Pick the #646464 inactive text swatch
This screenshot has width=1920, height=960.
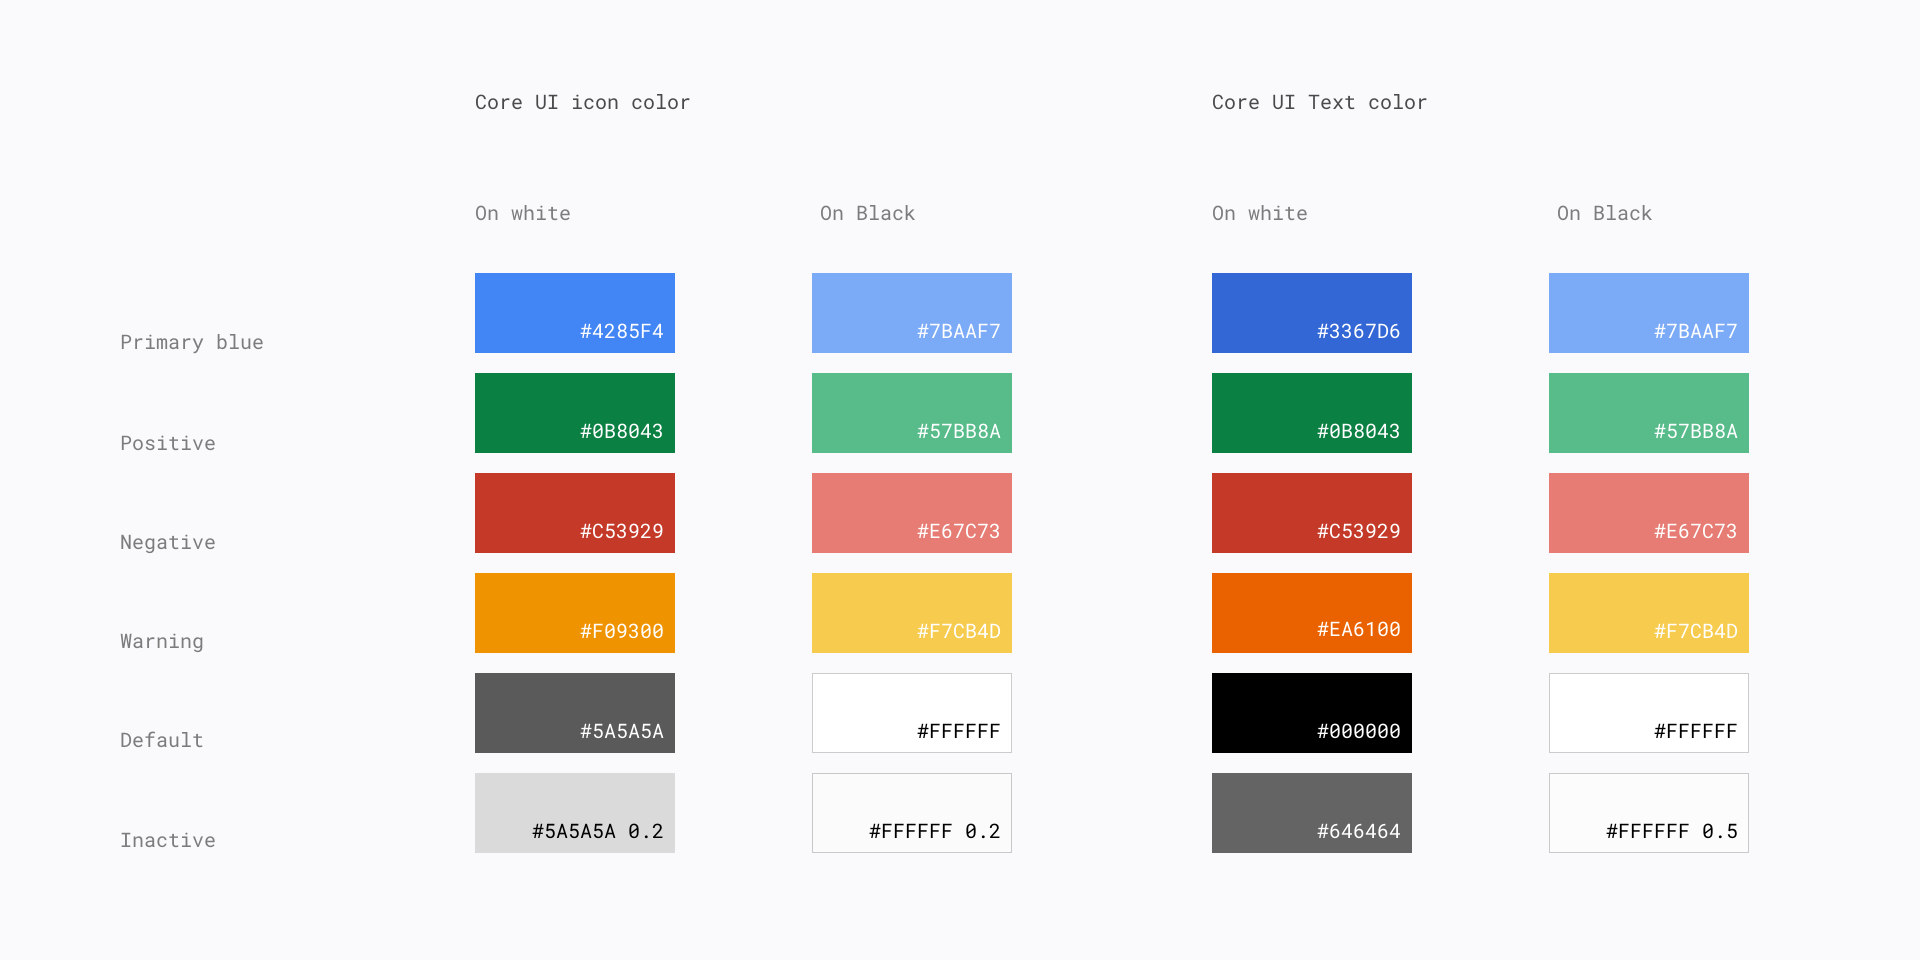point(1312,813)
